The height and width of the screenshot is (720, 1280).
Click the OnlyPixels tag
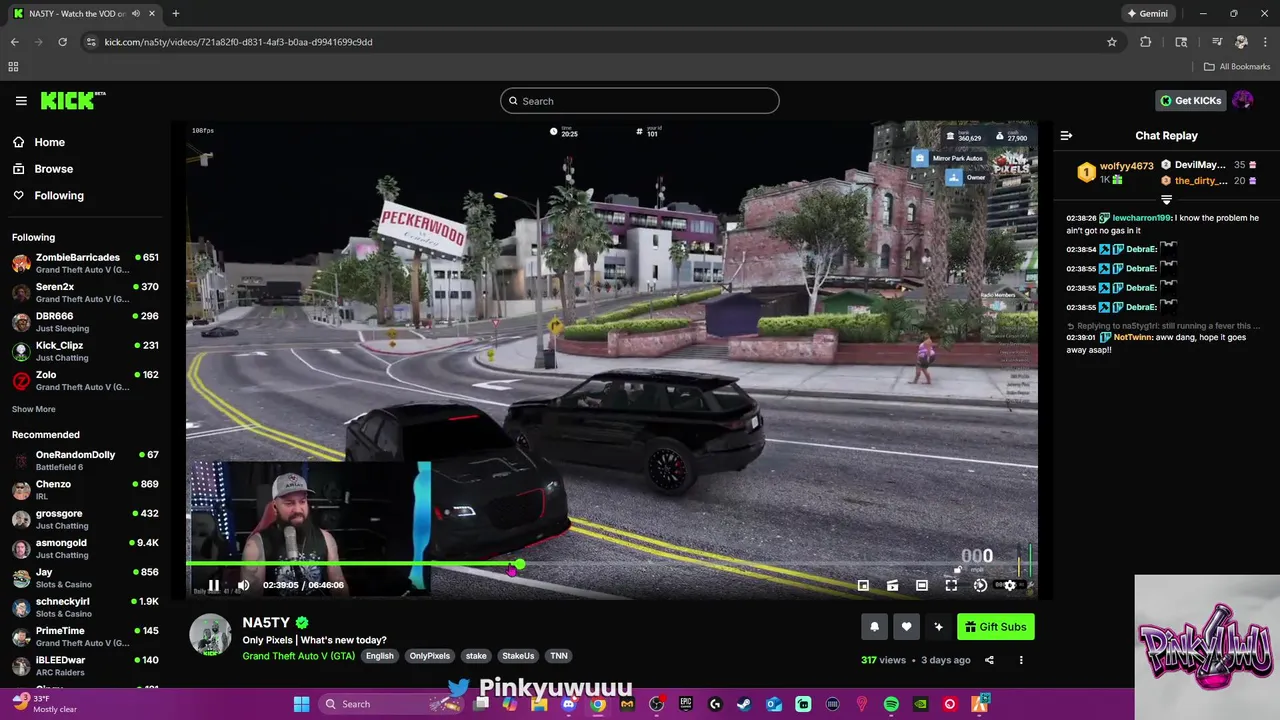click(x=430, y=656)
